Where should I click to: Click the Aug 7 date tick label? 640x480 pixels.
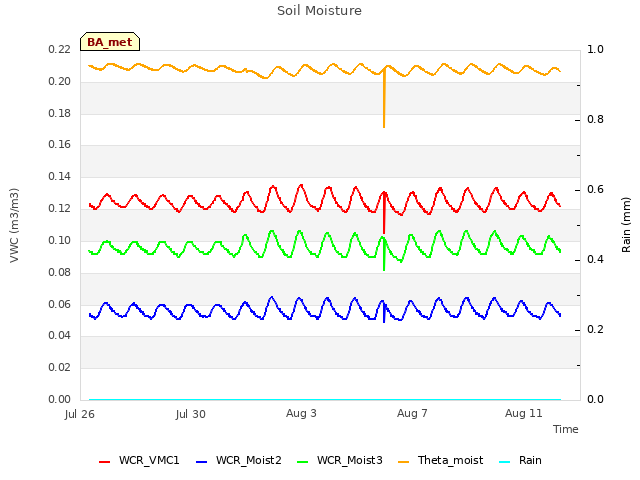pyautogui.click(x=412, y=413)
